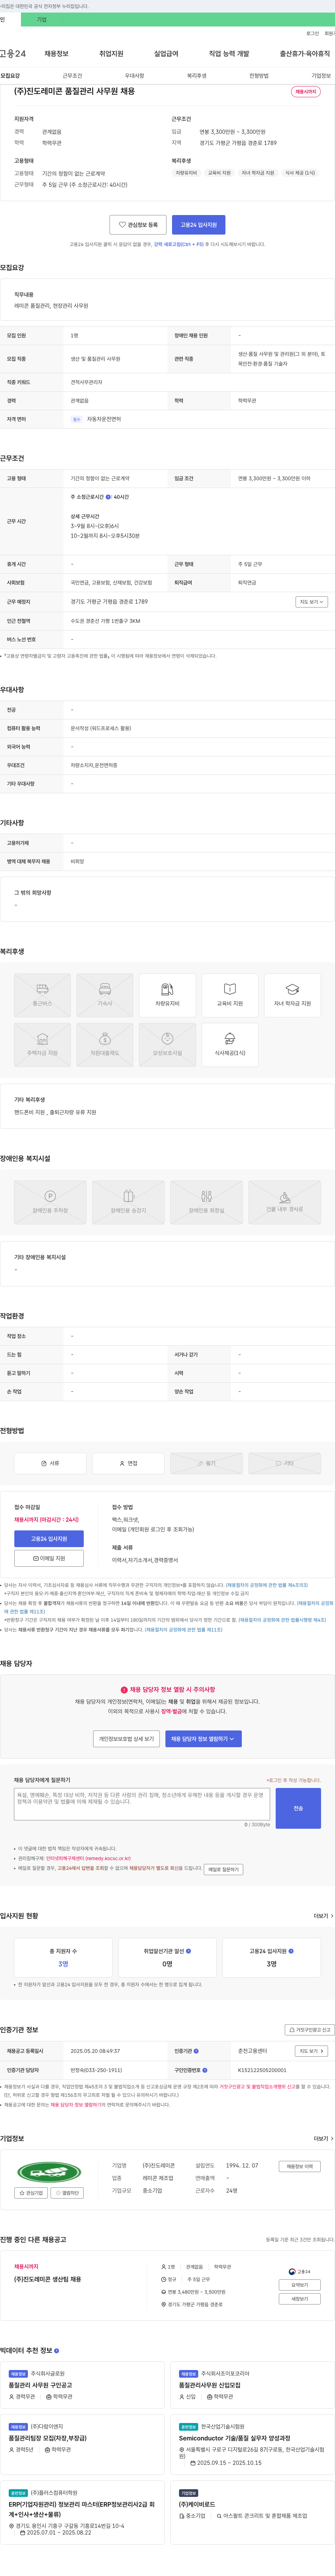This screenshot has width=335, height=2576.
Task: Click the 면접 screening method box
Action: click(128, 1463)
